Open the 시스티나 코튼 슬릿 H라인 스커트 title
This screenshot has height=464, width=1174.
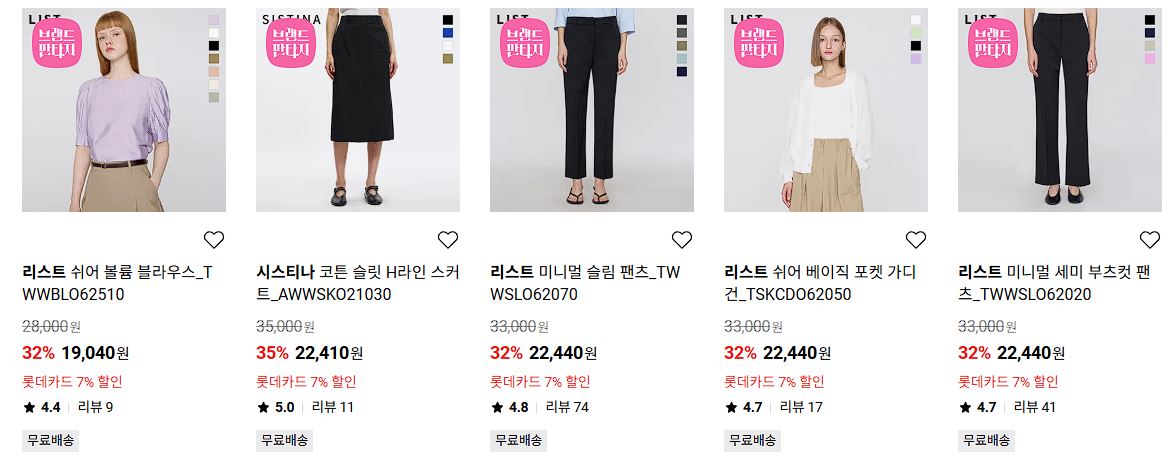[x=358, y=283]
